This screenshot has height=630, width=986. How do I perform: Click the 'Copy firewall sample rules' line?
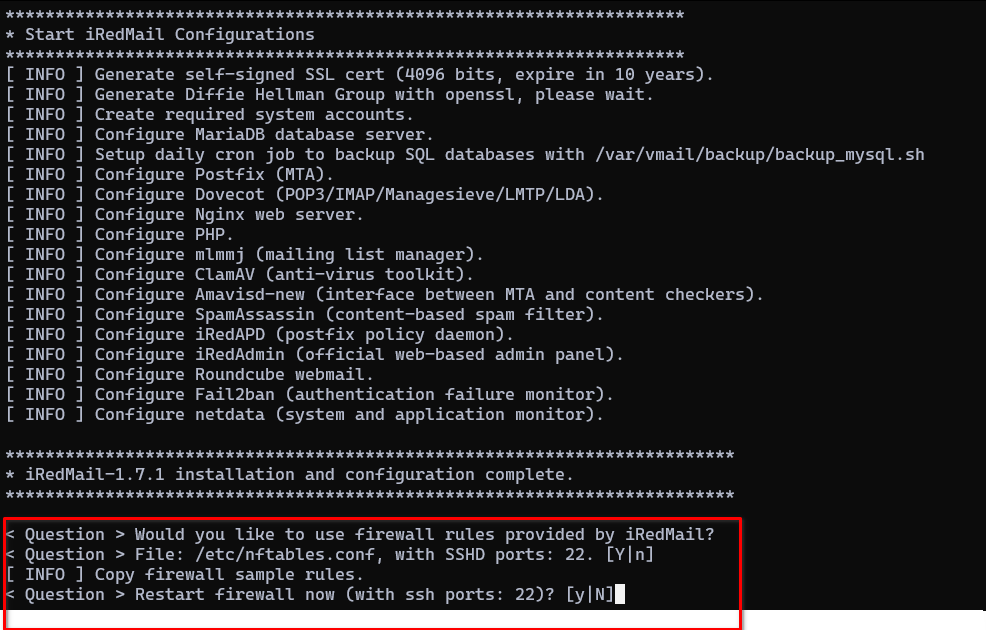184,575
